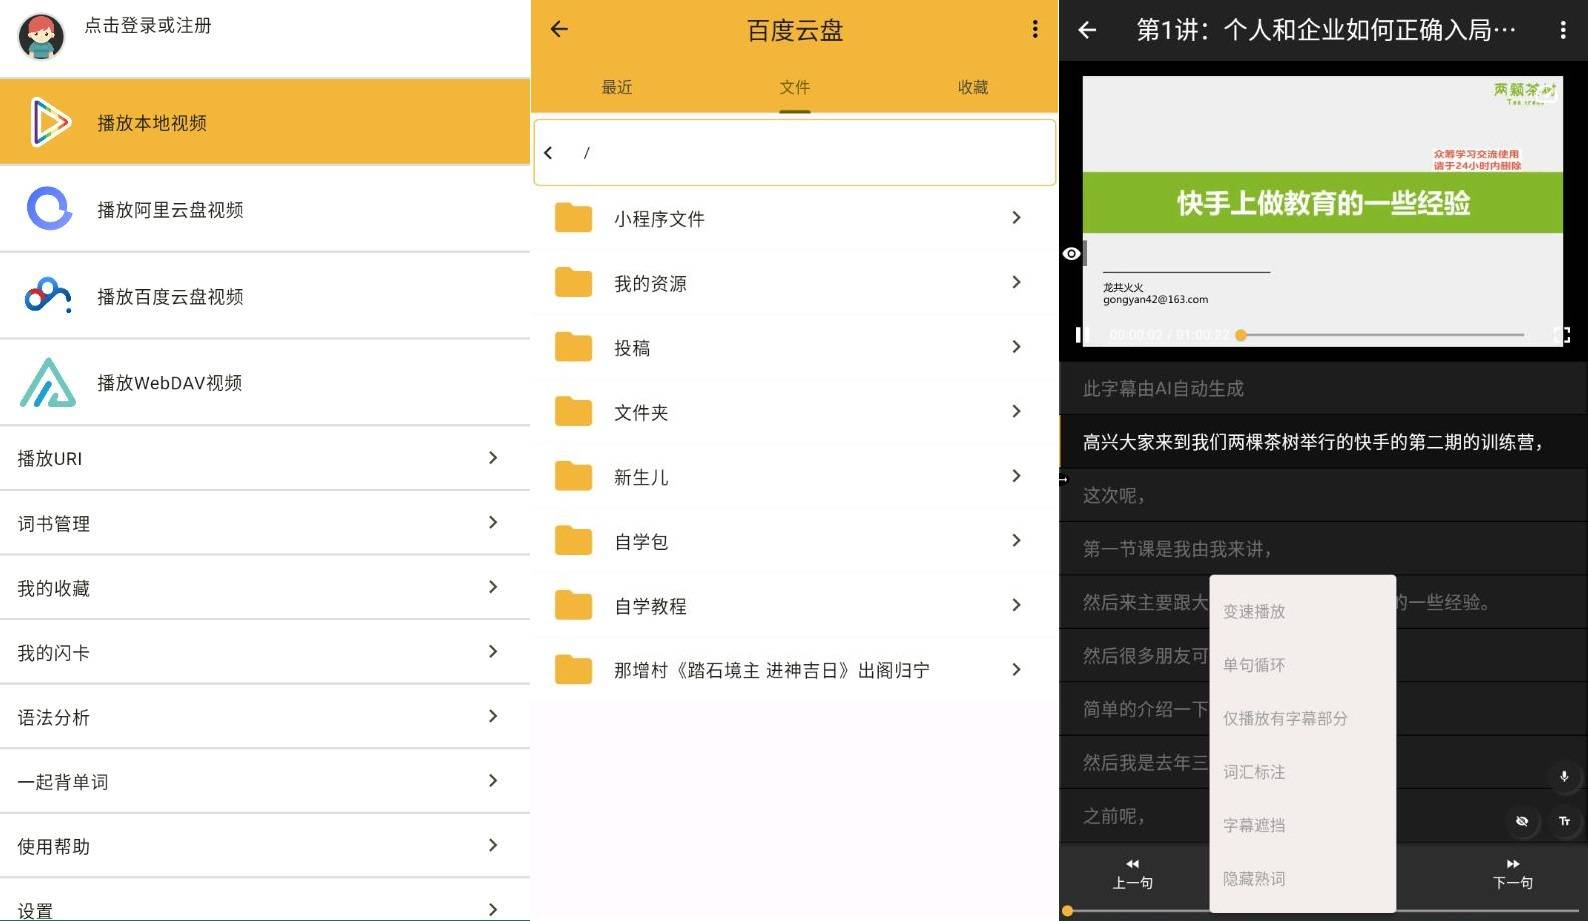Click the microphone button beside the subtitles

[x=1564, y=776]
